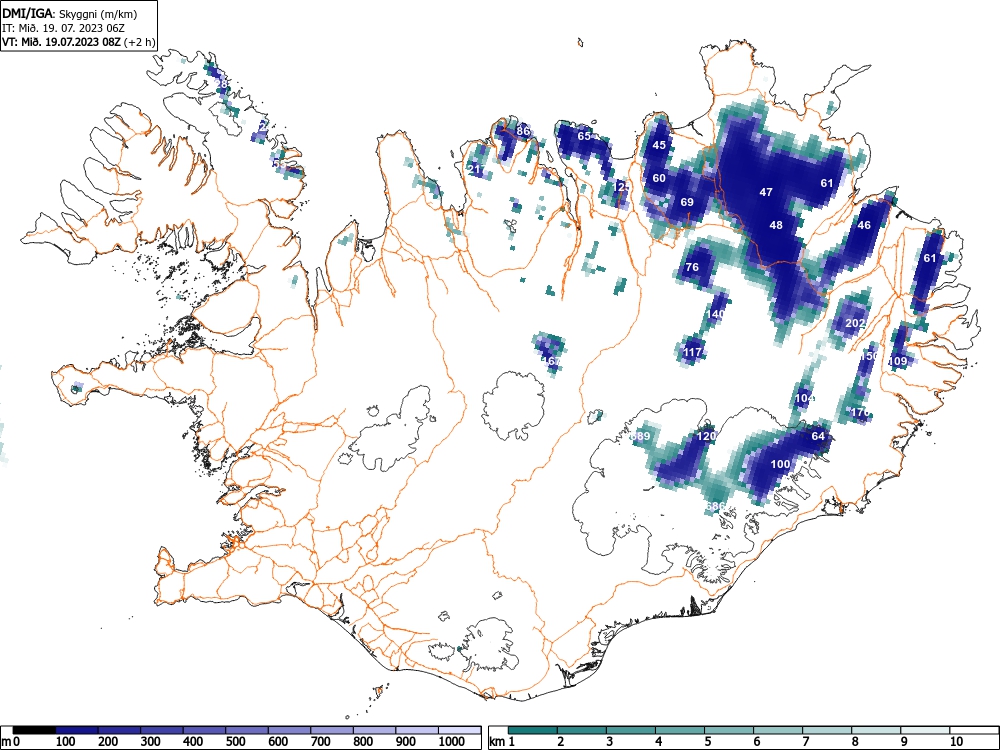Click the 686 visibility value on the map

[716, 506]
